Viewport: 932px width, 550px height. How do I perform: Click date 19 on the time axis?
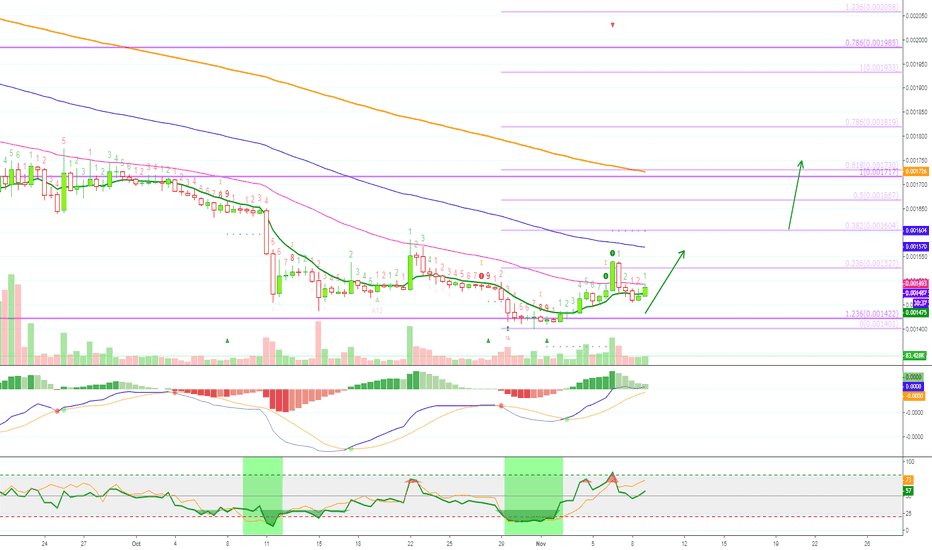pyautogui.click(x=776, y=543)
